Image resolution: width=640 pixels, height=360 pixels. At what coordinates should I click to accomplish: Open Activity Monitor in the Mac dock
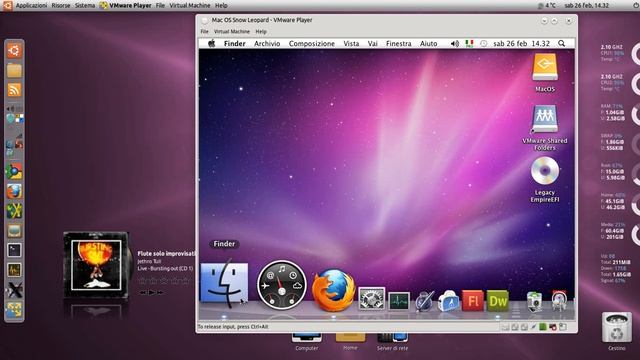pyautogui.click(x=398, y=301)
